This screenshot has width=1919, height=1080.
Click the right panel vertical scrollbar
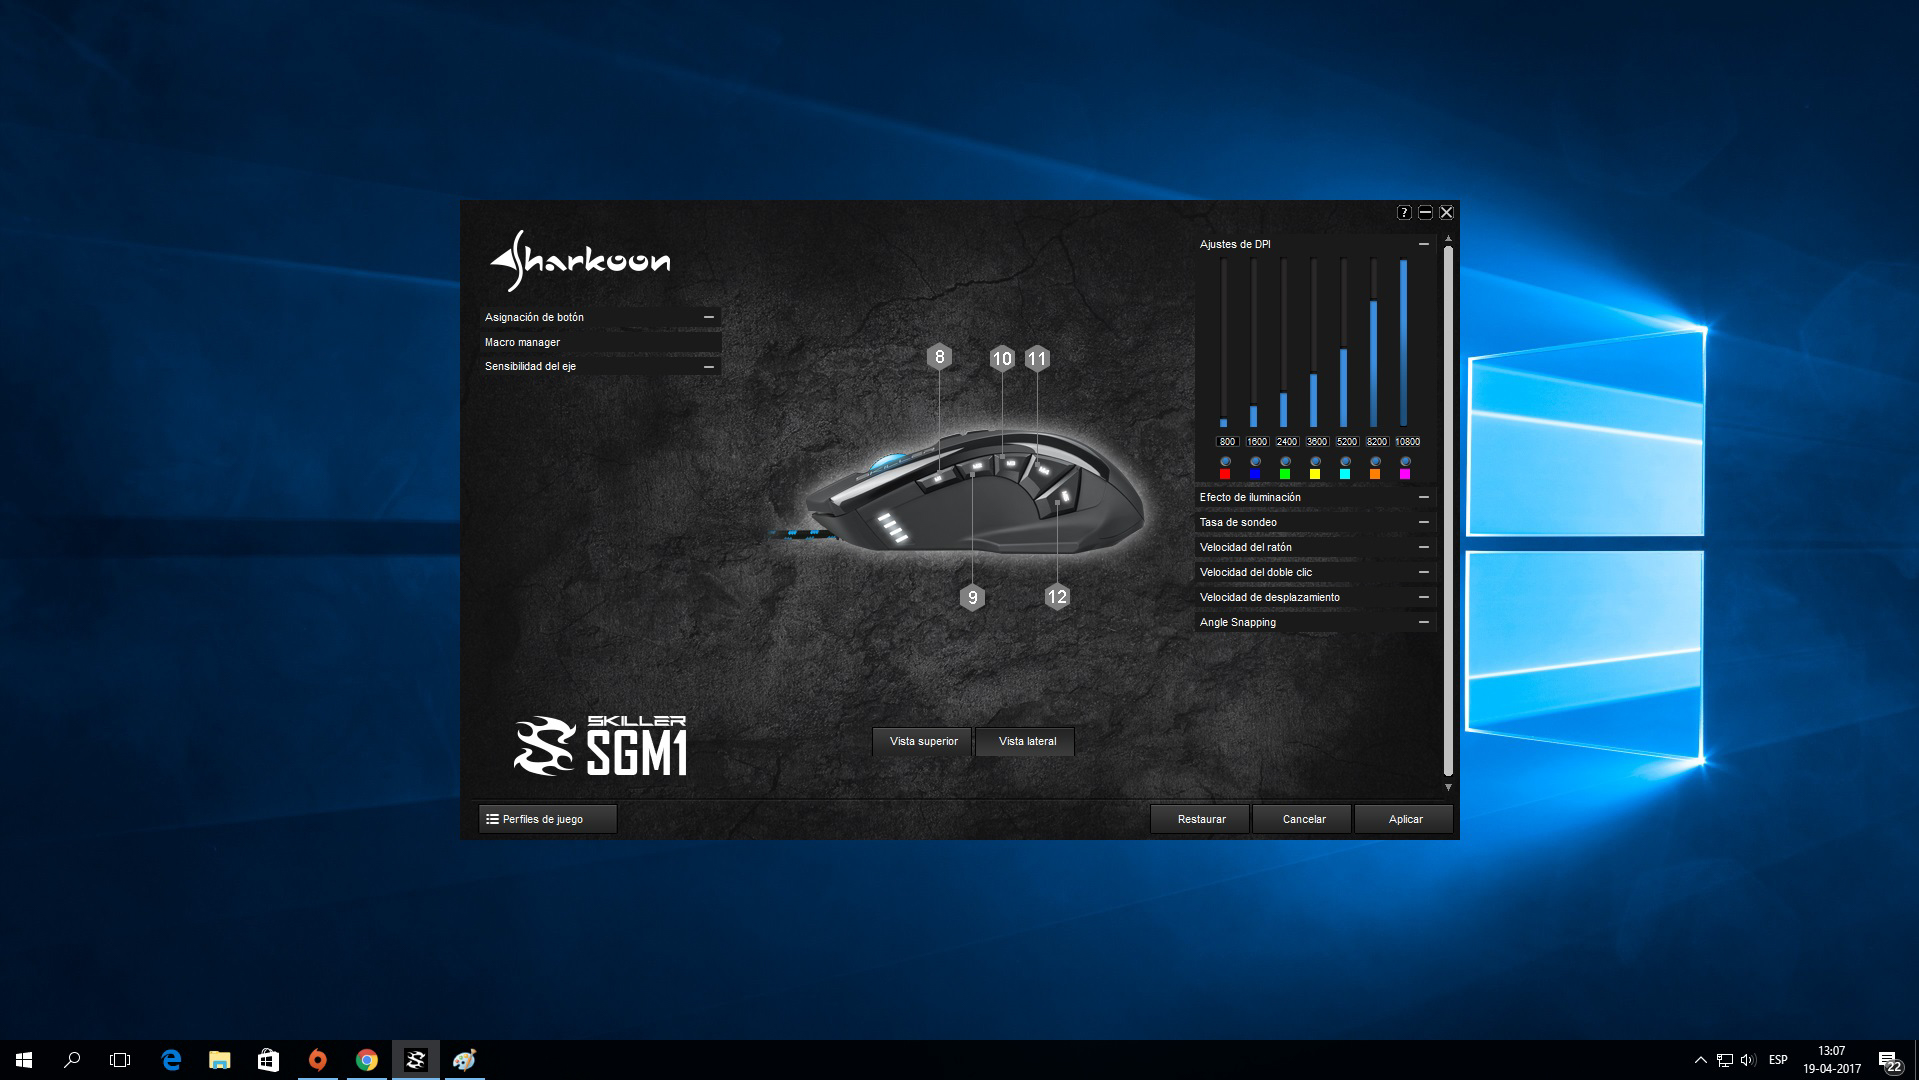1448,510
